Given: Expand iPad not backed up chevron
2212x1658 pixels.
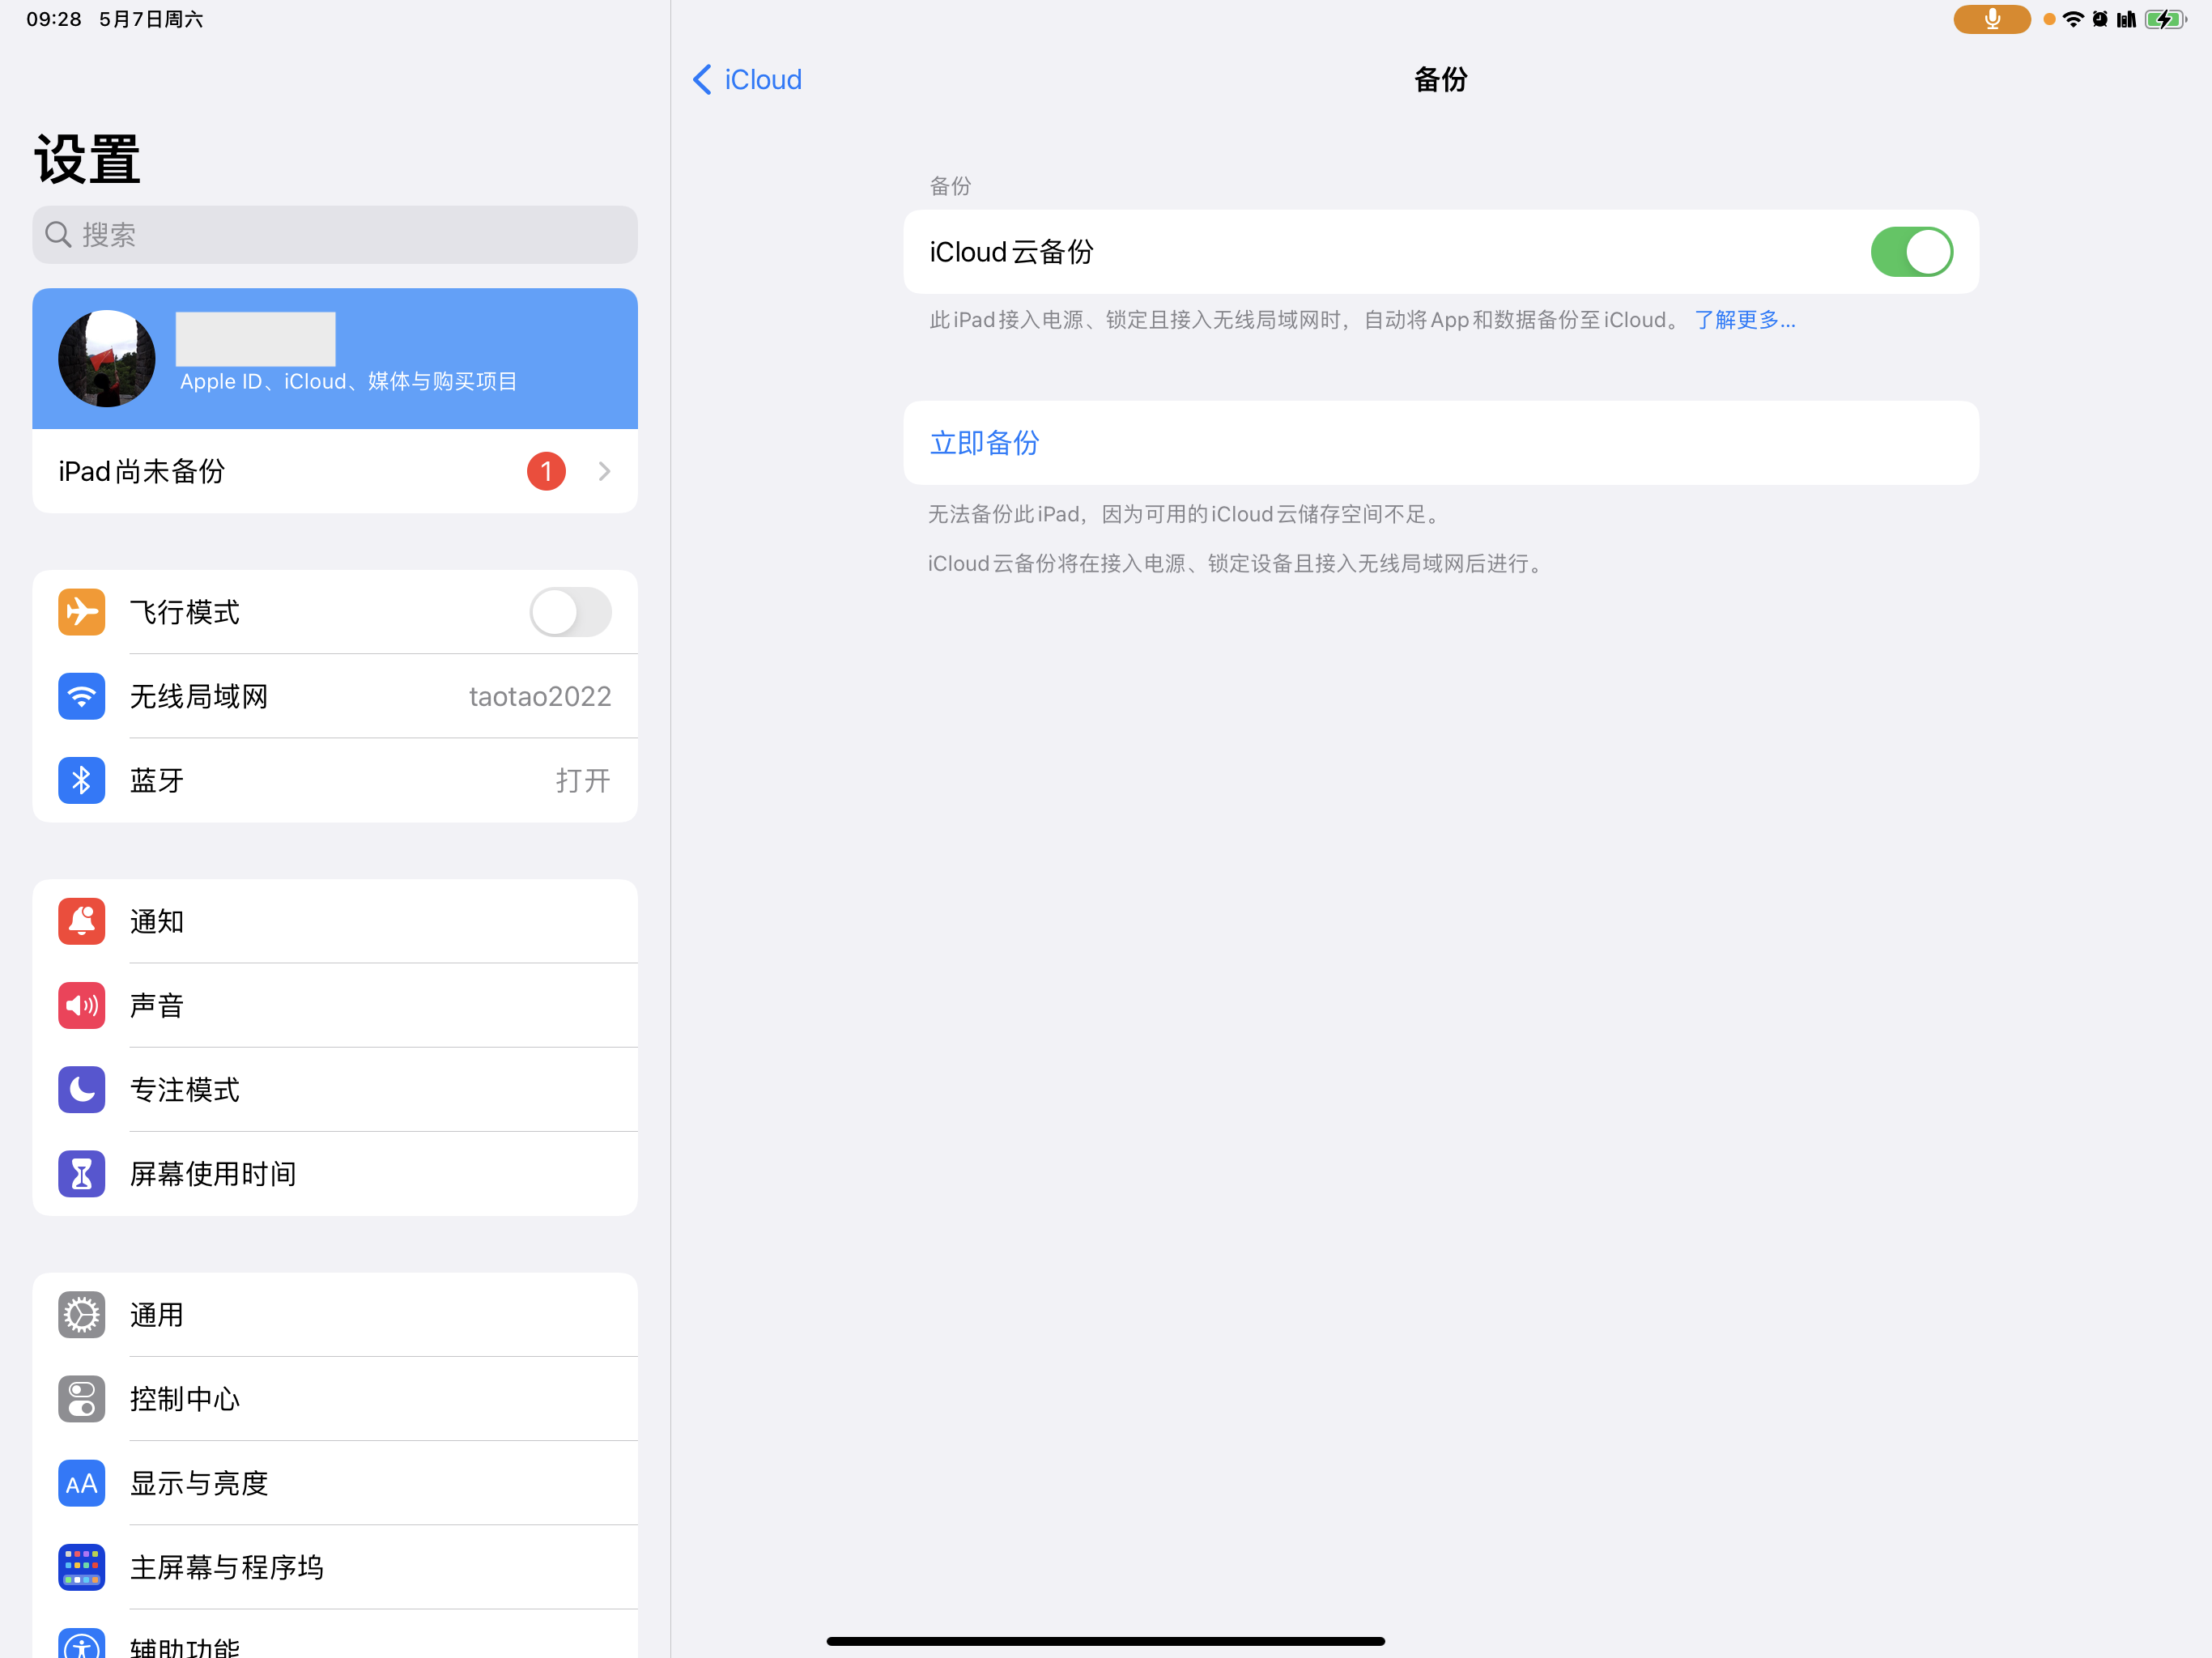Looking at the screenshot, I should point(604,471).
